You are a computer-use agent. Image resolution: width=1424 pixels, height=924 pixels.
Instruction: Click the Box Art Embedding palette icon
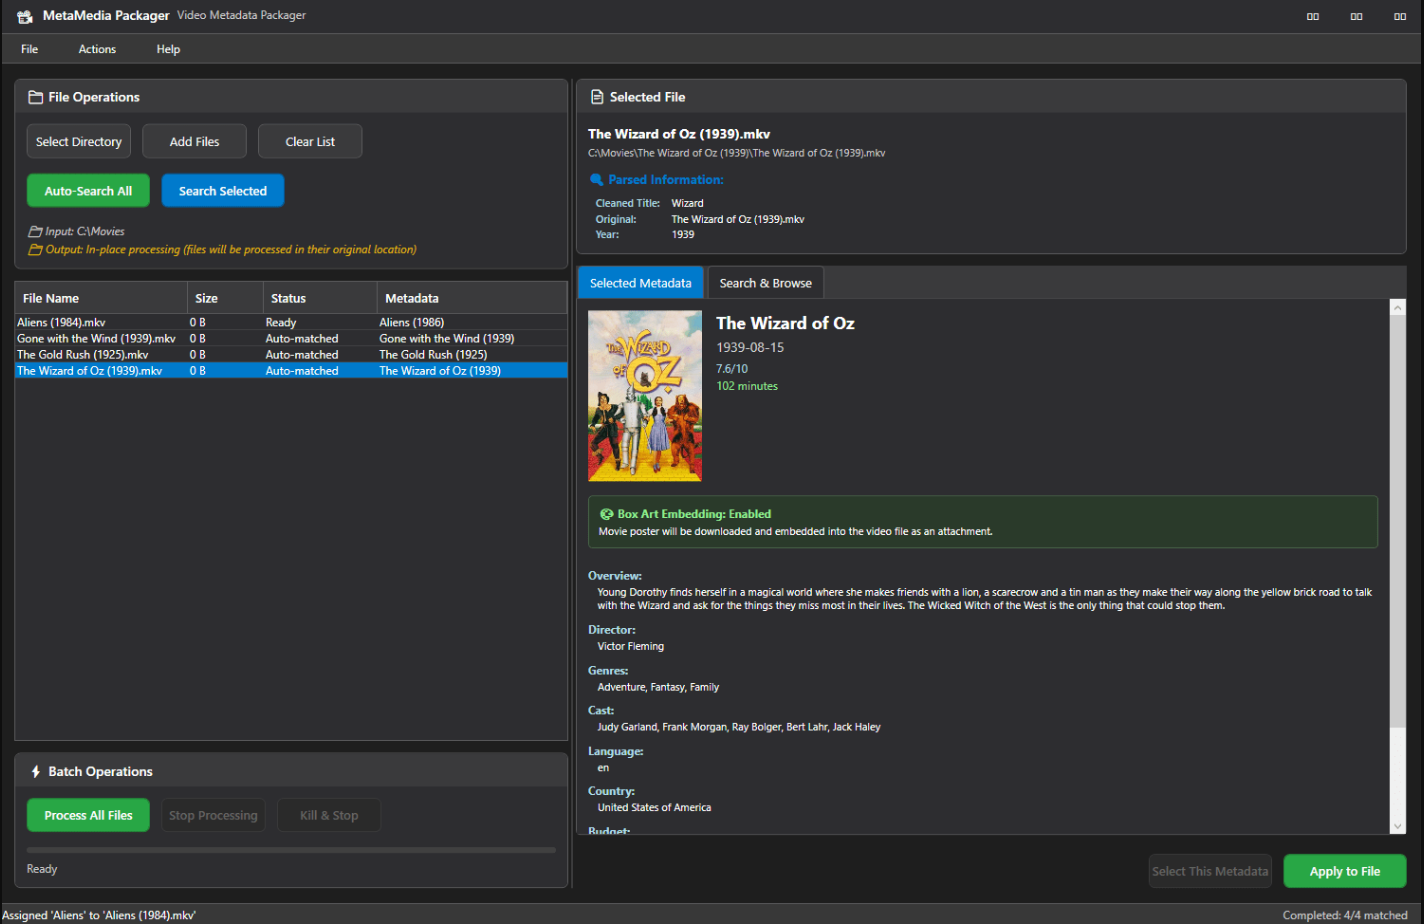coord(606,514)
